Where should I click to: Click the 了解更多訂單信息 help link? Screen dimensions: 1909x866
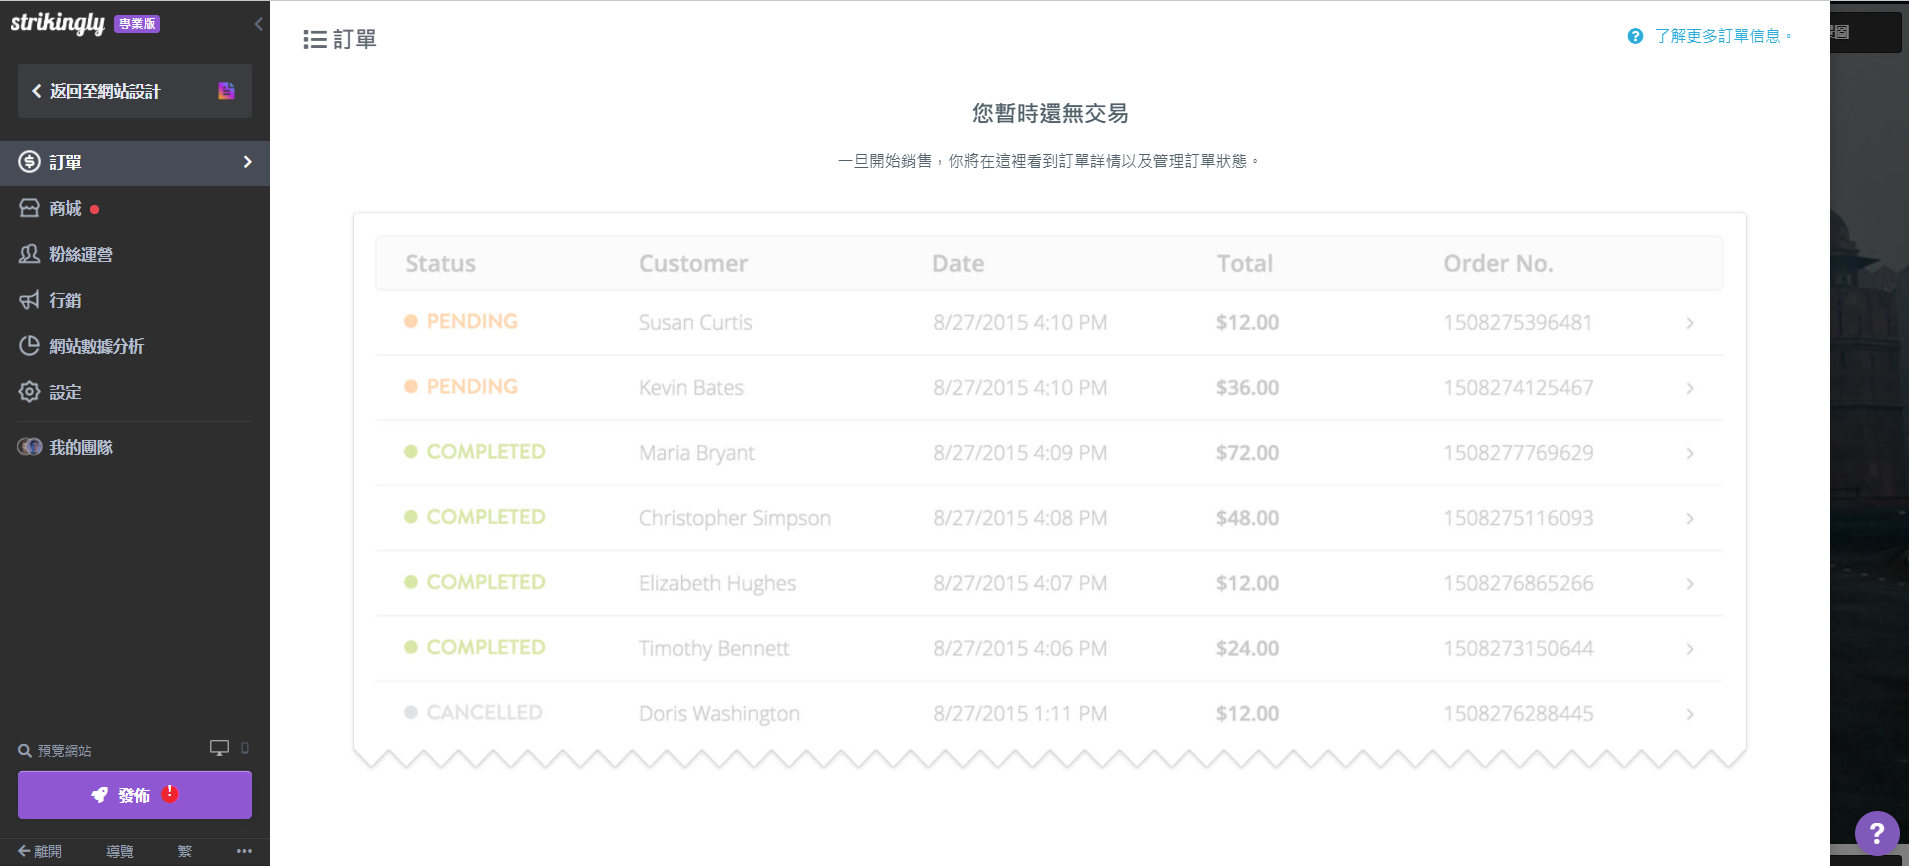tap(1723, 36)
